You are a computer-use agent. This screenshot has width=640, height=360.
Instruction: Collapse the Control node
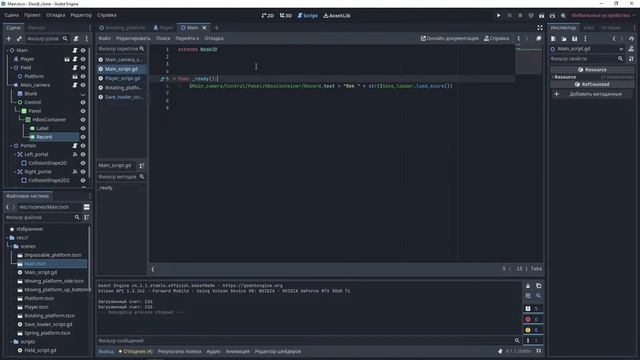[x=15, y=102]
